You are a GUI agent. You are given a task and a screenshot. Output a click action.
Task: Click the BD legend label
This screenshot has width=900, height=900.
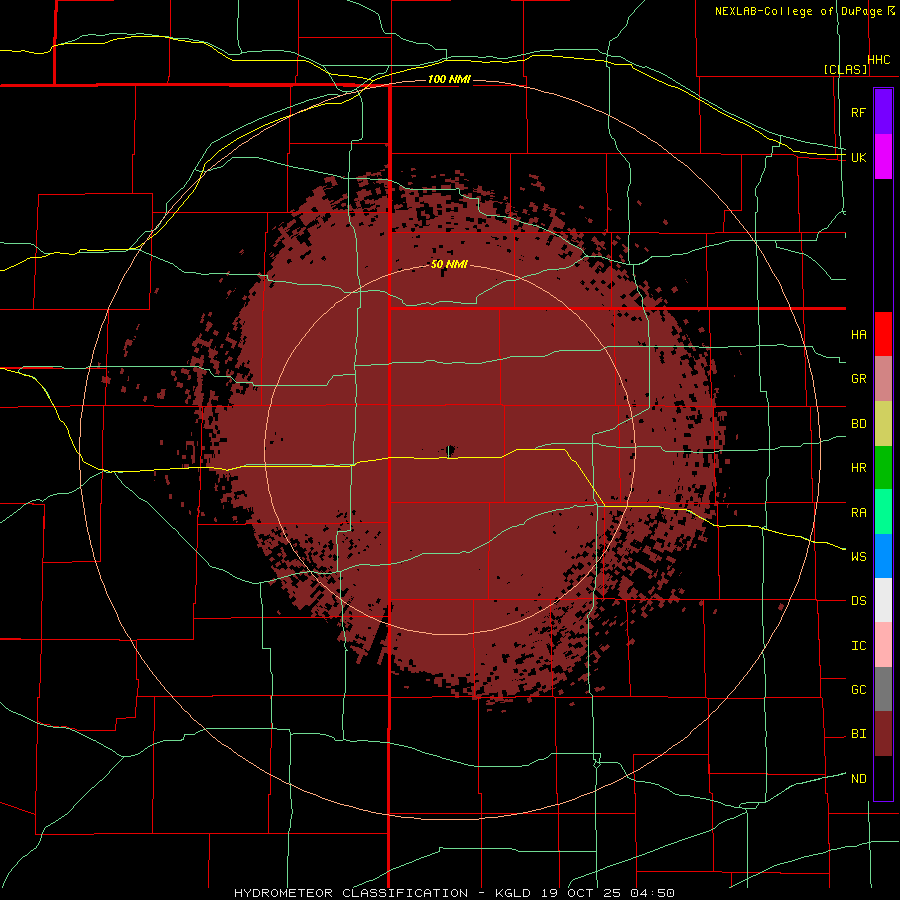[858, 424]
